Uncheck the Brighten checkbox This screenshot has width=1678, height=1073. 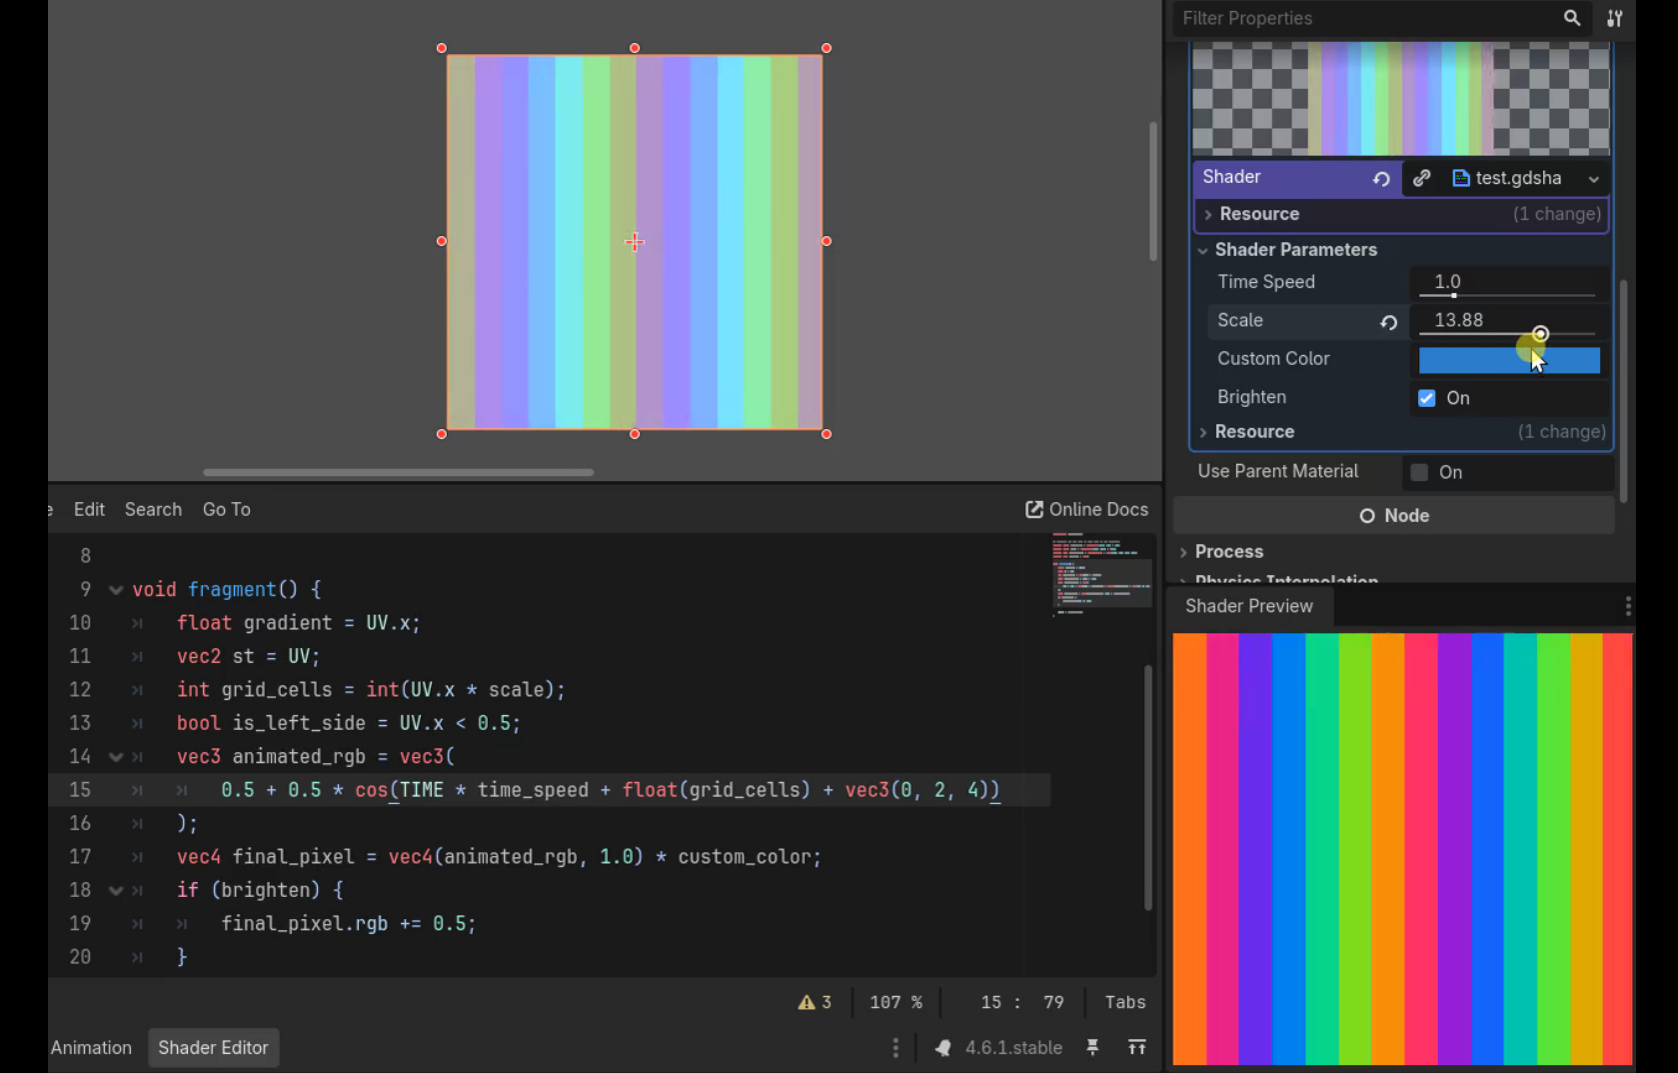point(1427,398)
